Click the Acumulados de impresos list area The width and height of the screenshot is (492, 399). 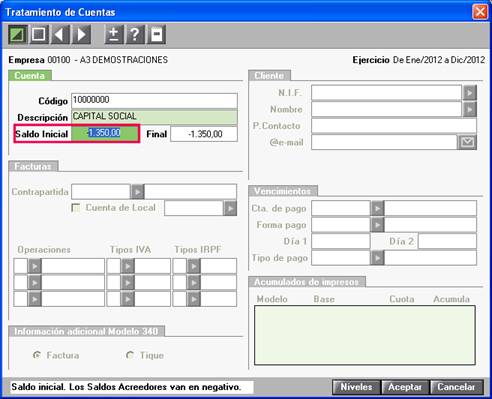pyautogui.click(x=365, y=335)
